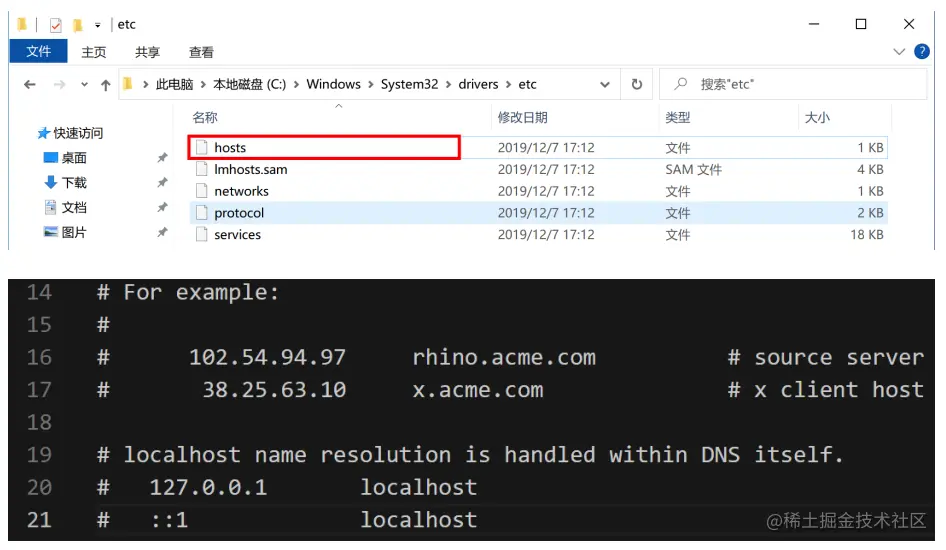The image size is (946, 550).
Task: Click the New Folder quick access icon
Action: (x=77, y=25)
